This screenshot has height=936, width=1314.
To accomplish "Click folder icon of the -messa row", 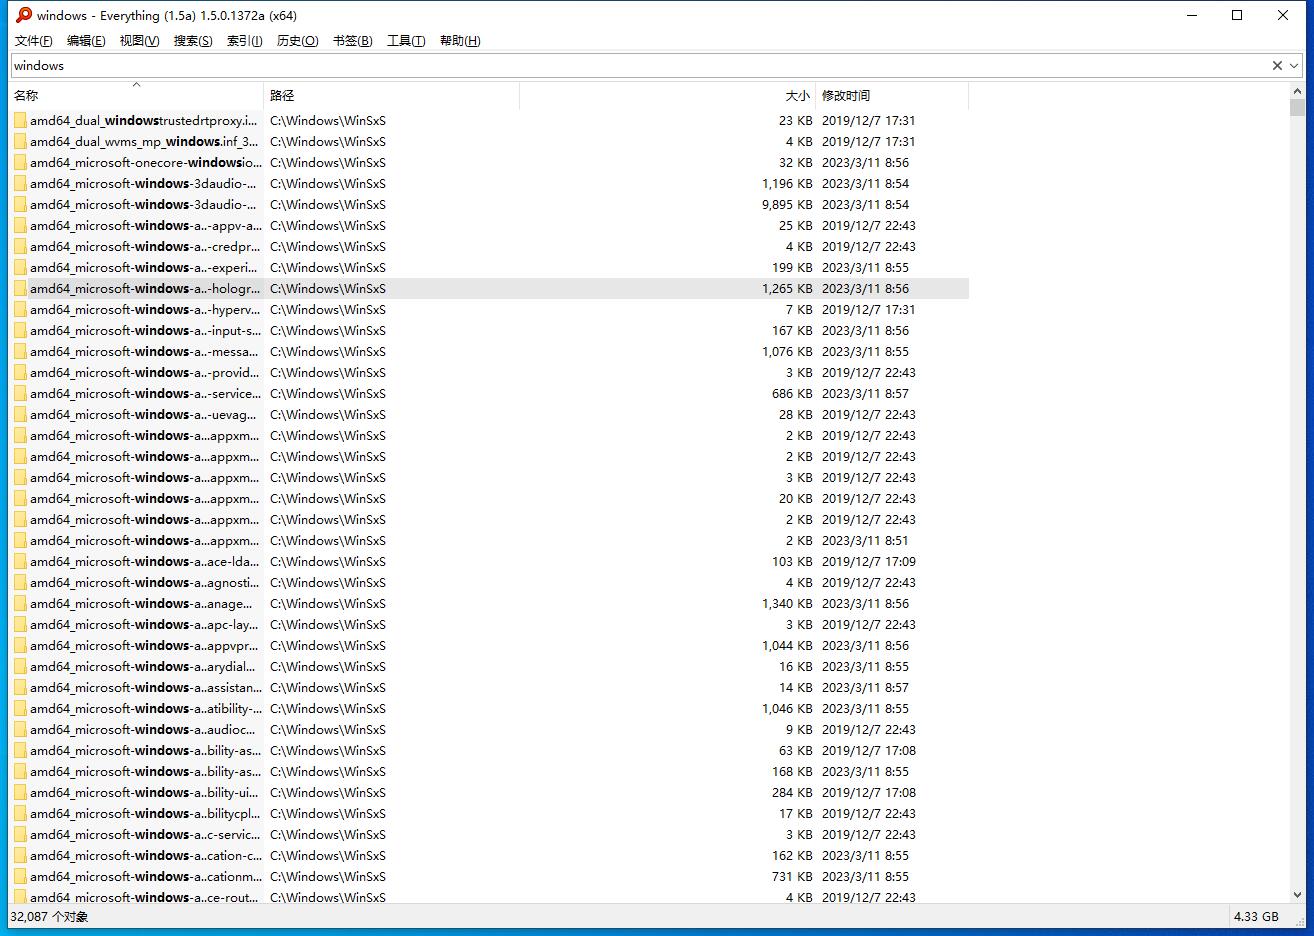I will [20, 351].
